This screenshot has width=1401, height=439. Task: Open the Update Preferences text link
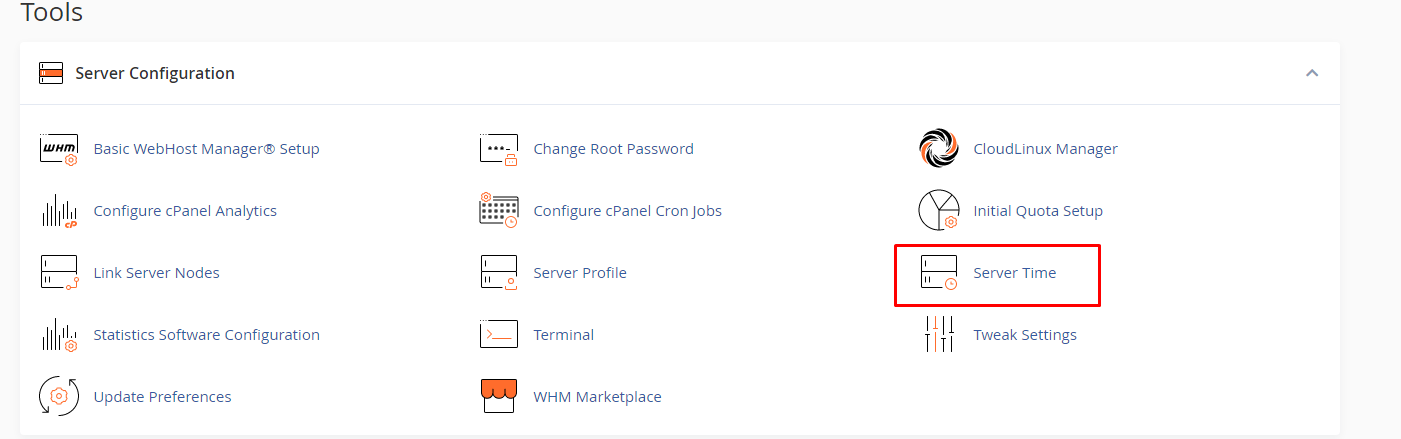click(x=162, y=397)
